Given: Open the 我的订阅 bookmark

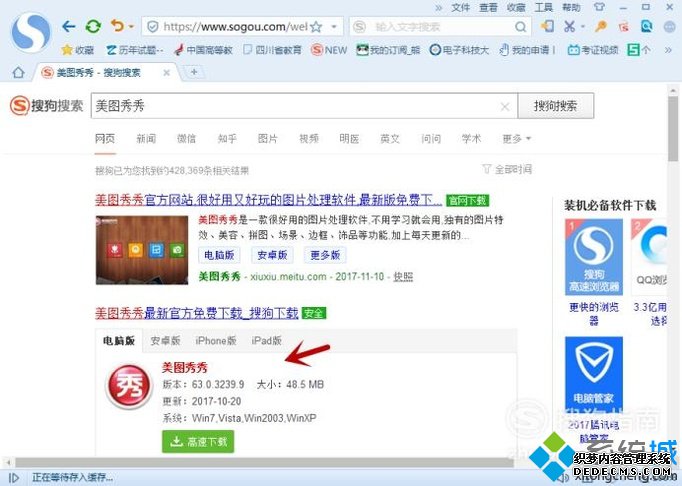Looking at the screenshot, I should click(x=388, y=50).
